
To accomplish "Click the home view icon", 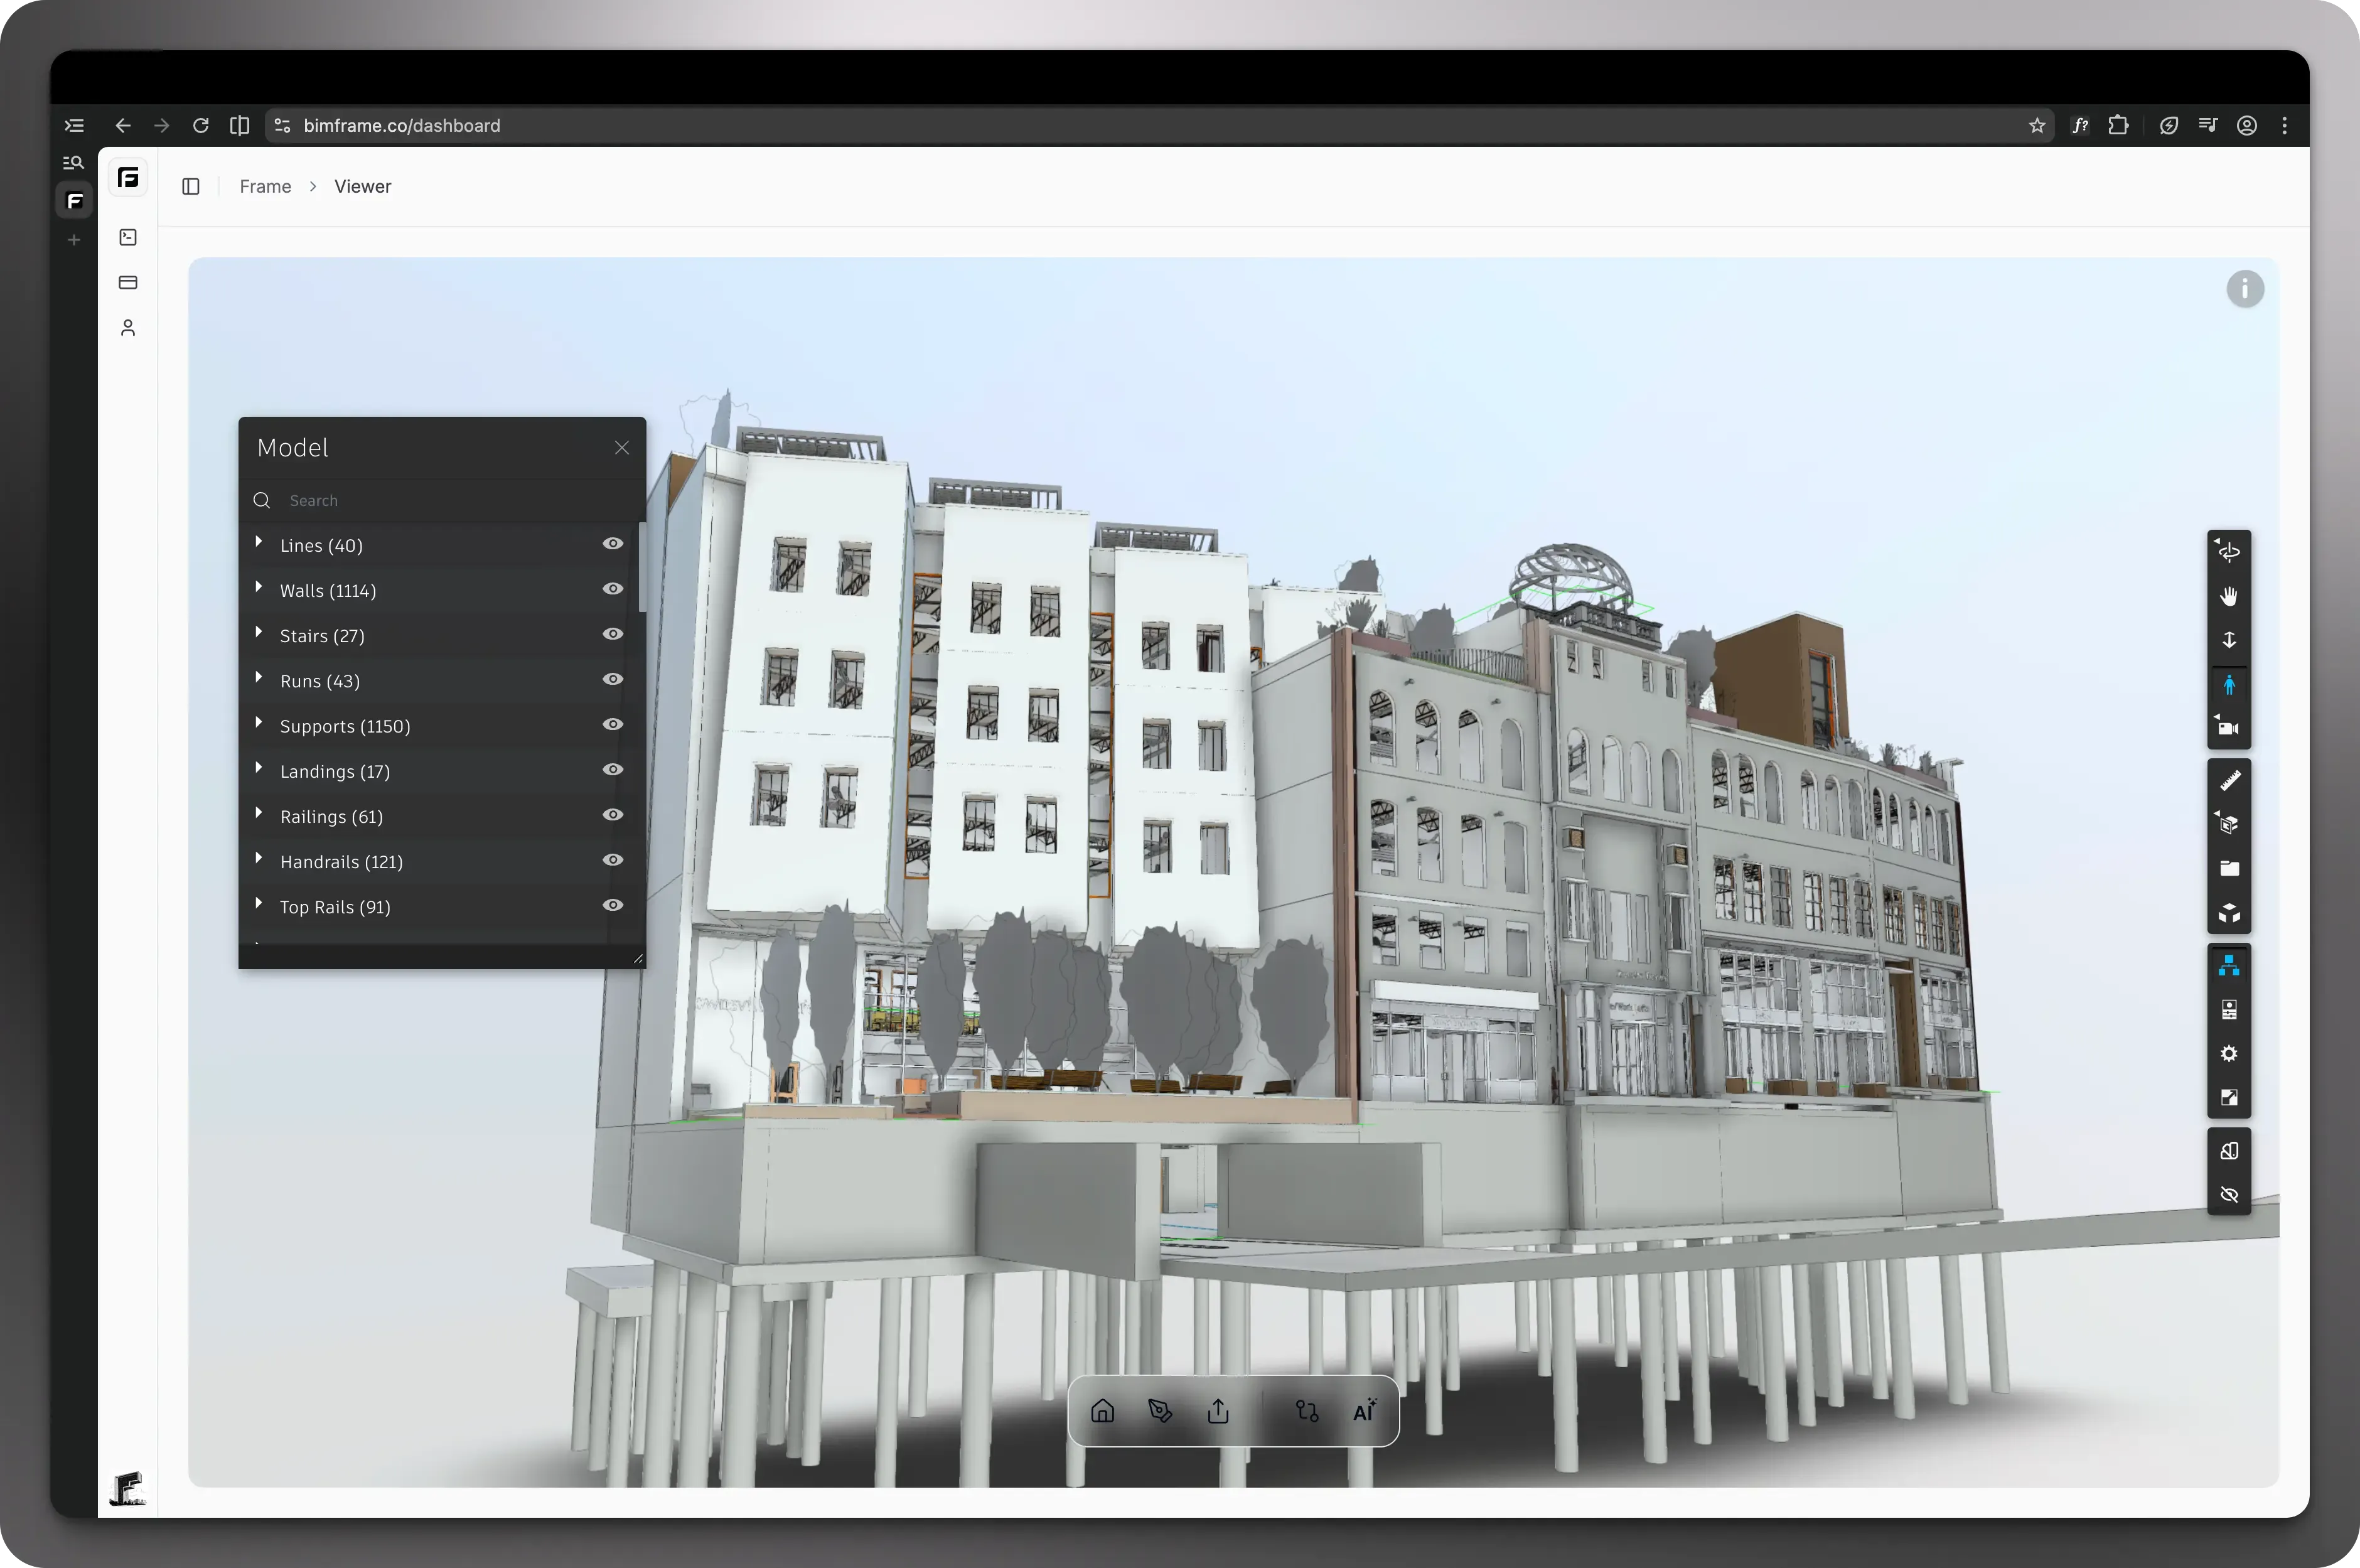I will (1103, 1411).
